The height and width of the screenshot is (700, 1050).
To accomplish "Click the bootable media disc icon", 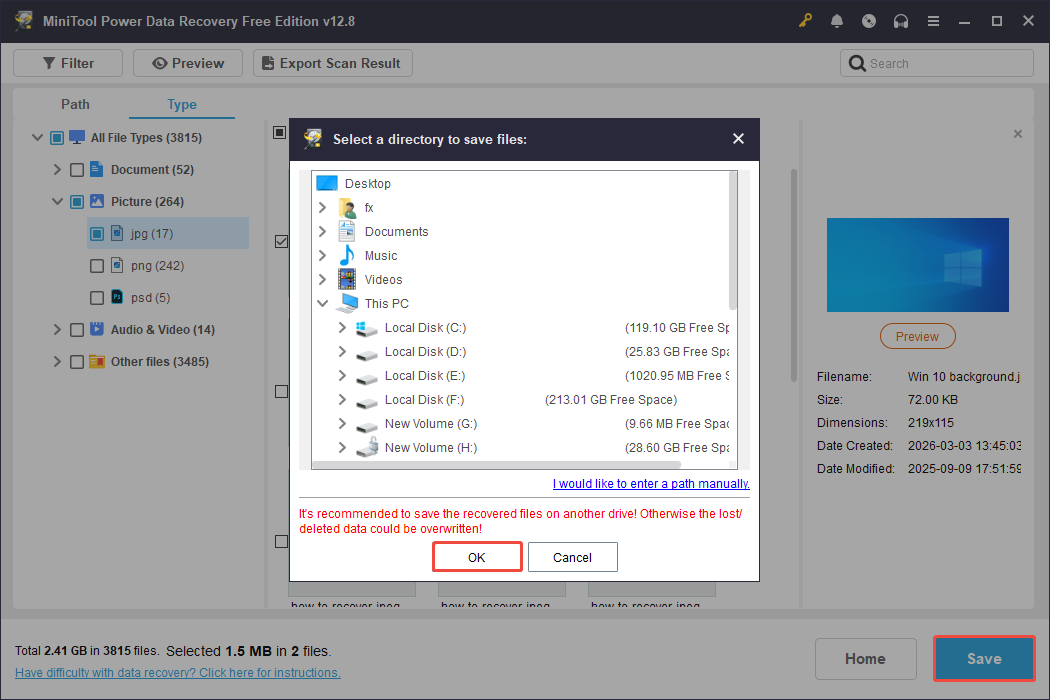I will coord(869,20).
